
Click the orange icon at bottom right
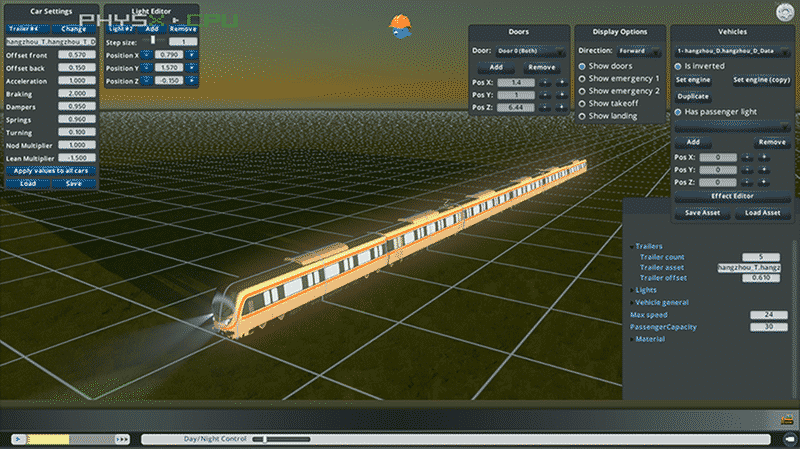click(x=787, y=419)
